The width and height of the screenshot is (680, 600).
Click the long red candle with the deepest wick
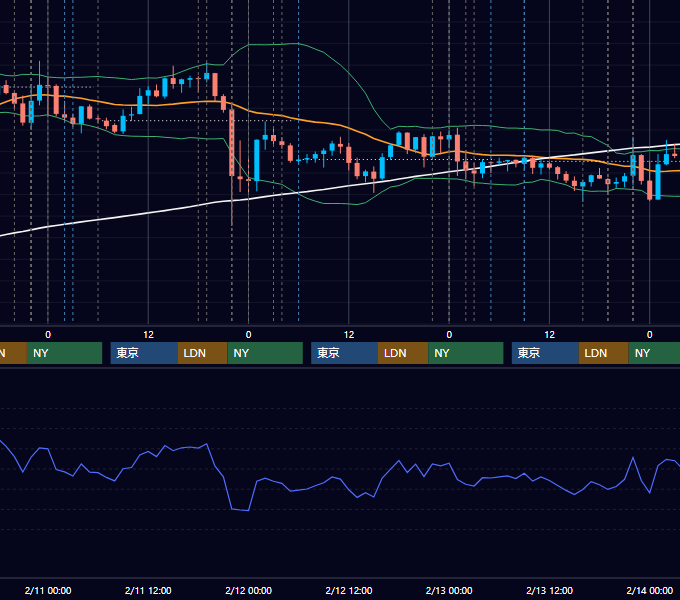pos(232,143)
